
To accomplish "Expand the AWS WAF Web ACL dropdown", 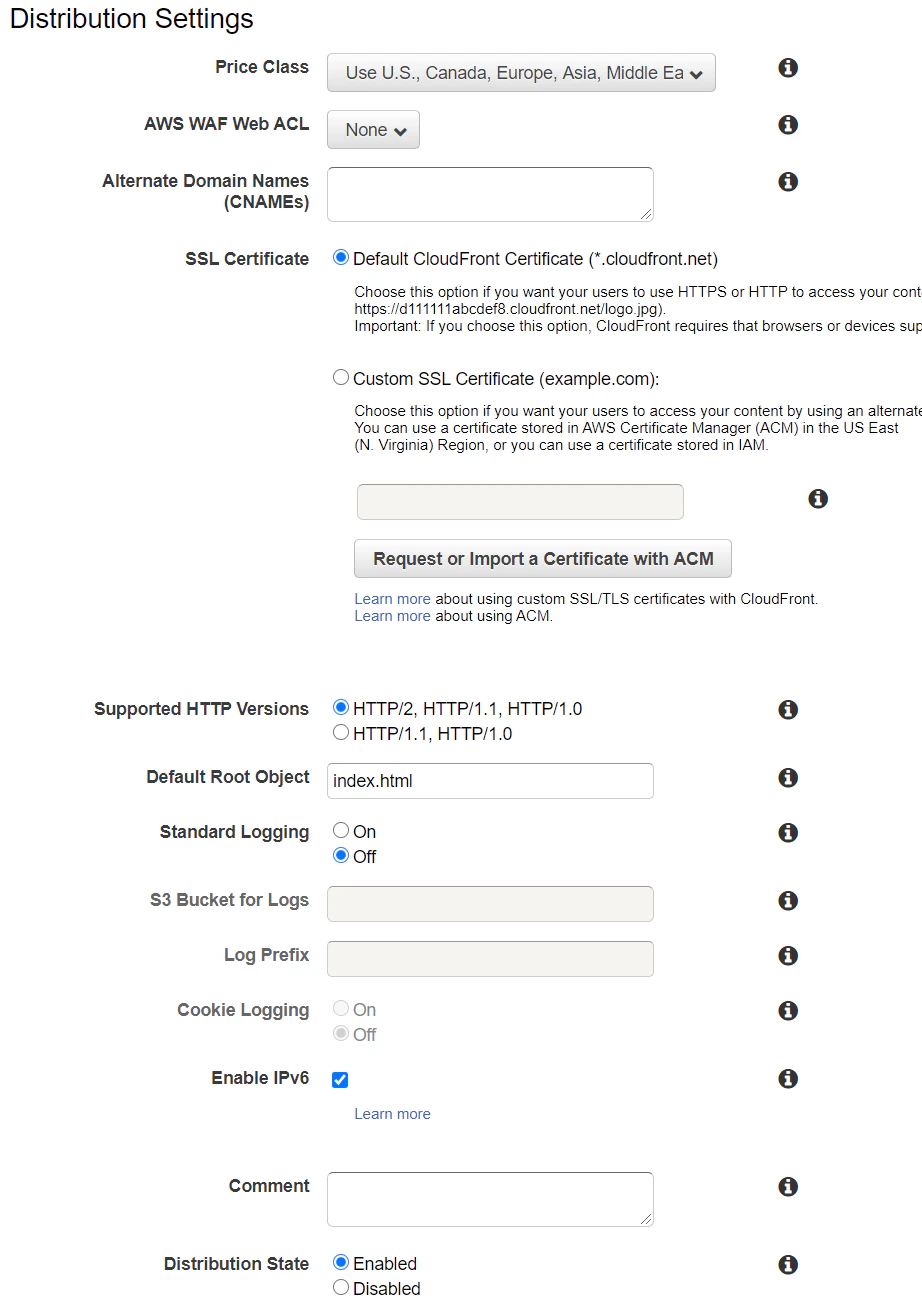I will [x=373, y=130].
